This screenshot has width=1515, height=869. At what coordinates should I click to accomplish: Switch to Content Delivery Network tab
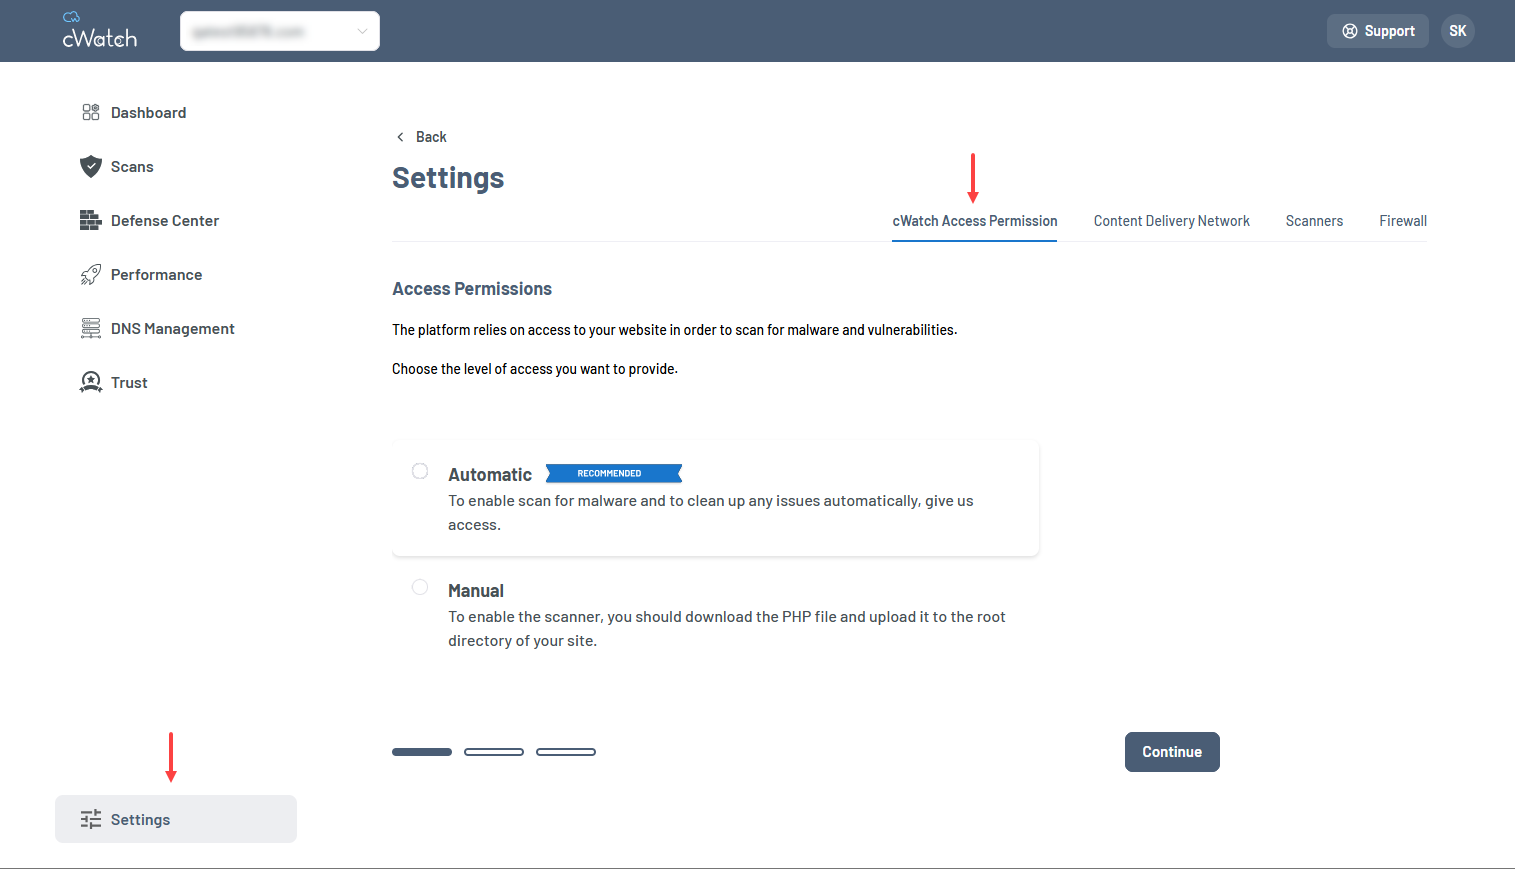coord(1172,221)
